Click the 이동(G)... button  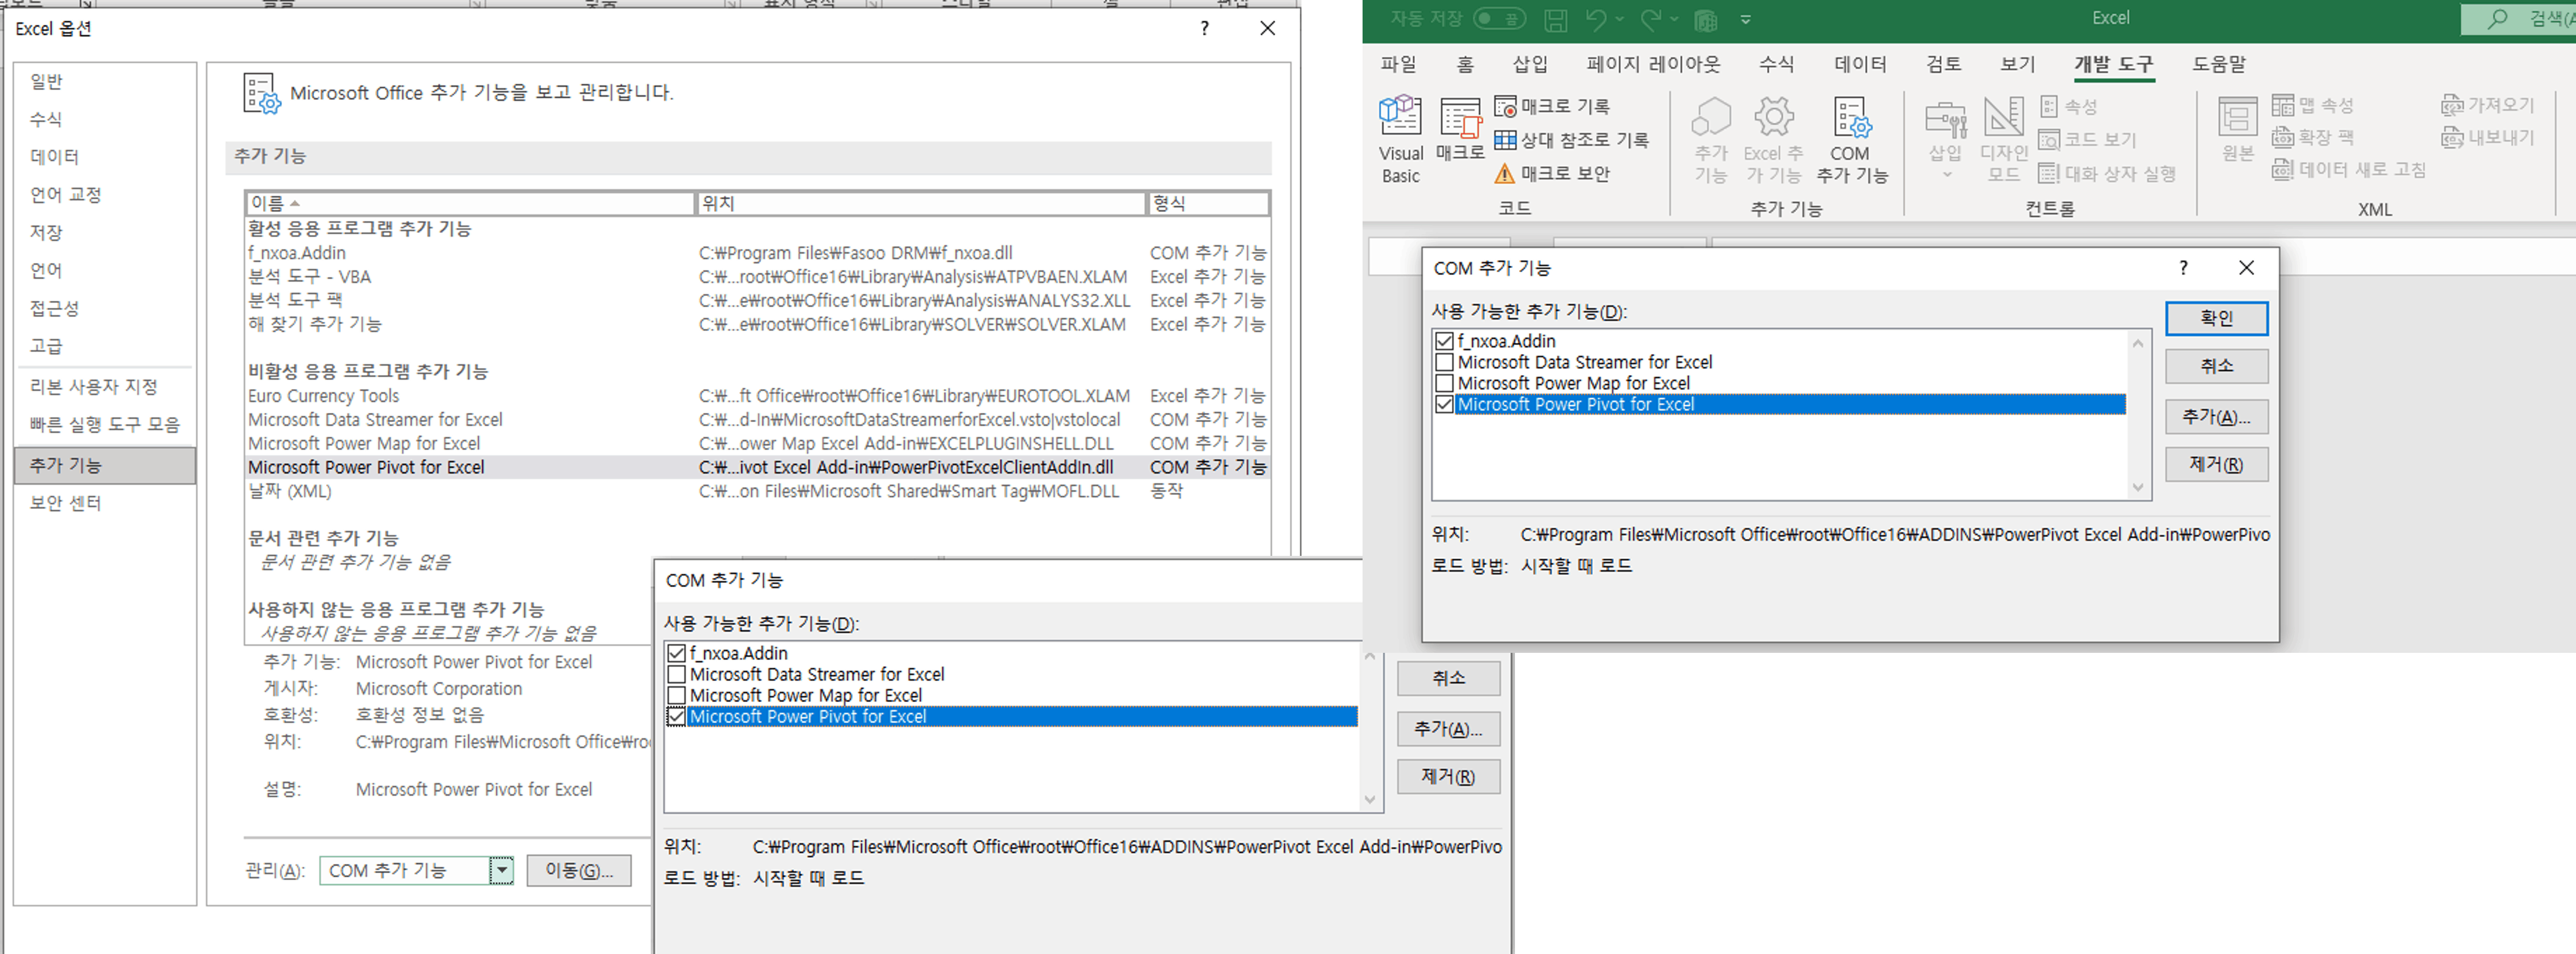579,870
